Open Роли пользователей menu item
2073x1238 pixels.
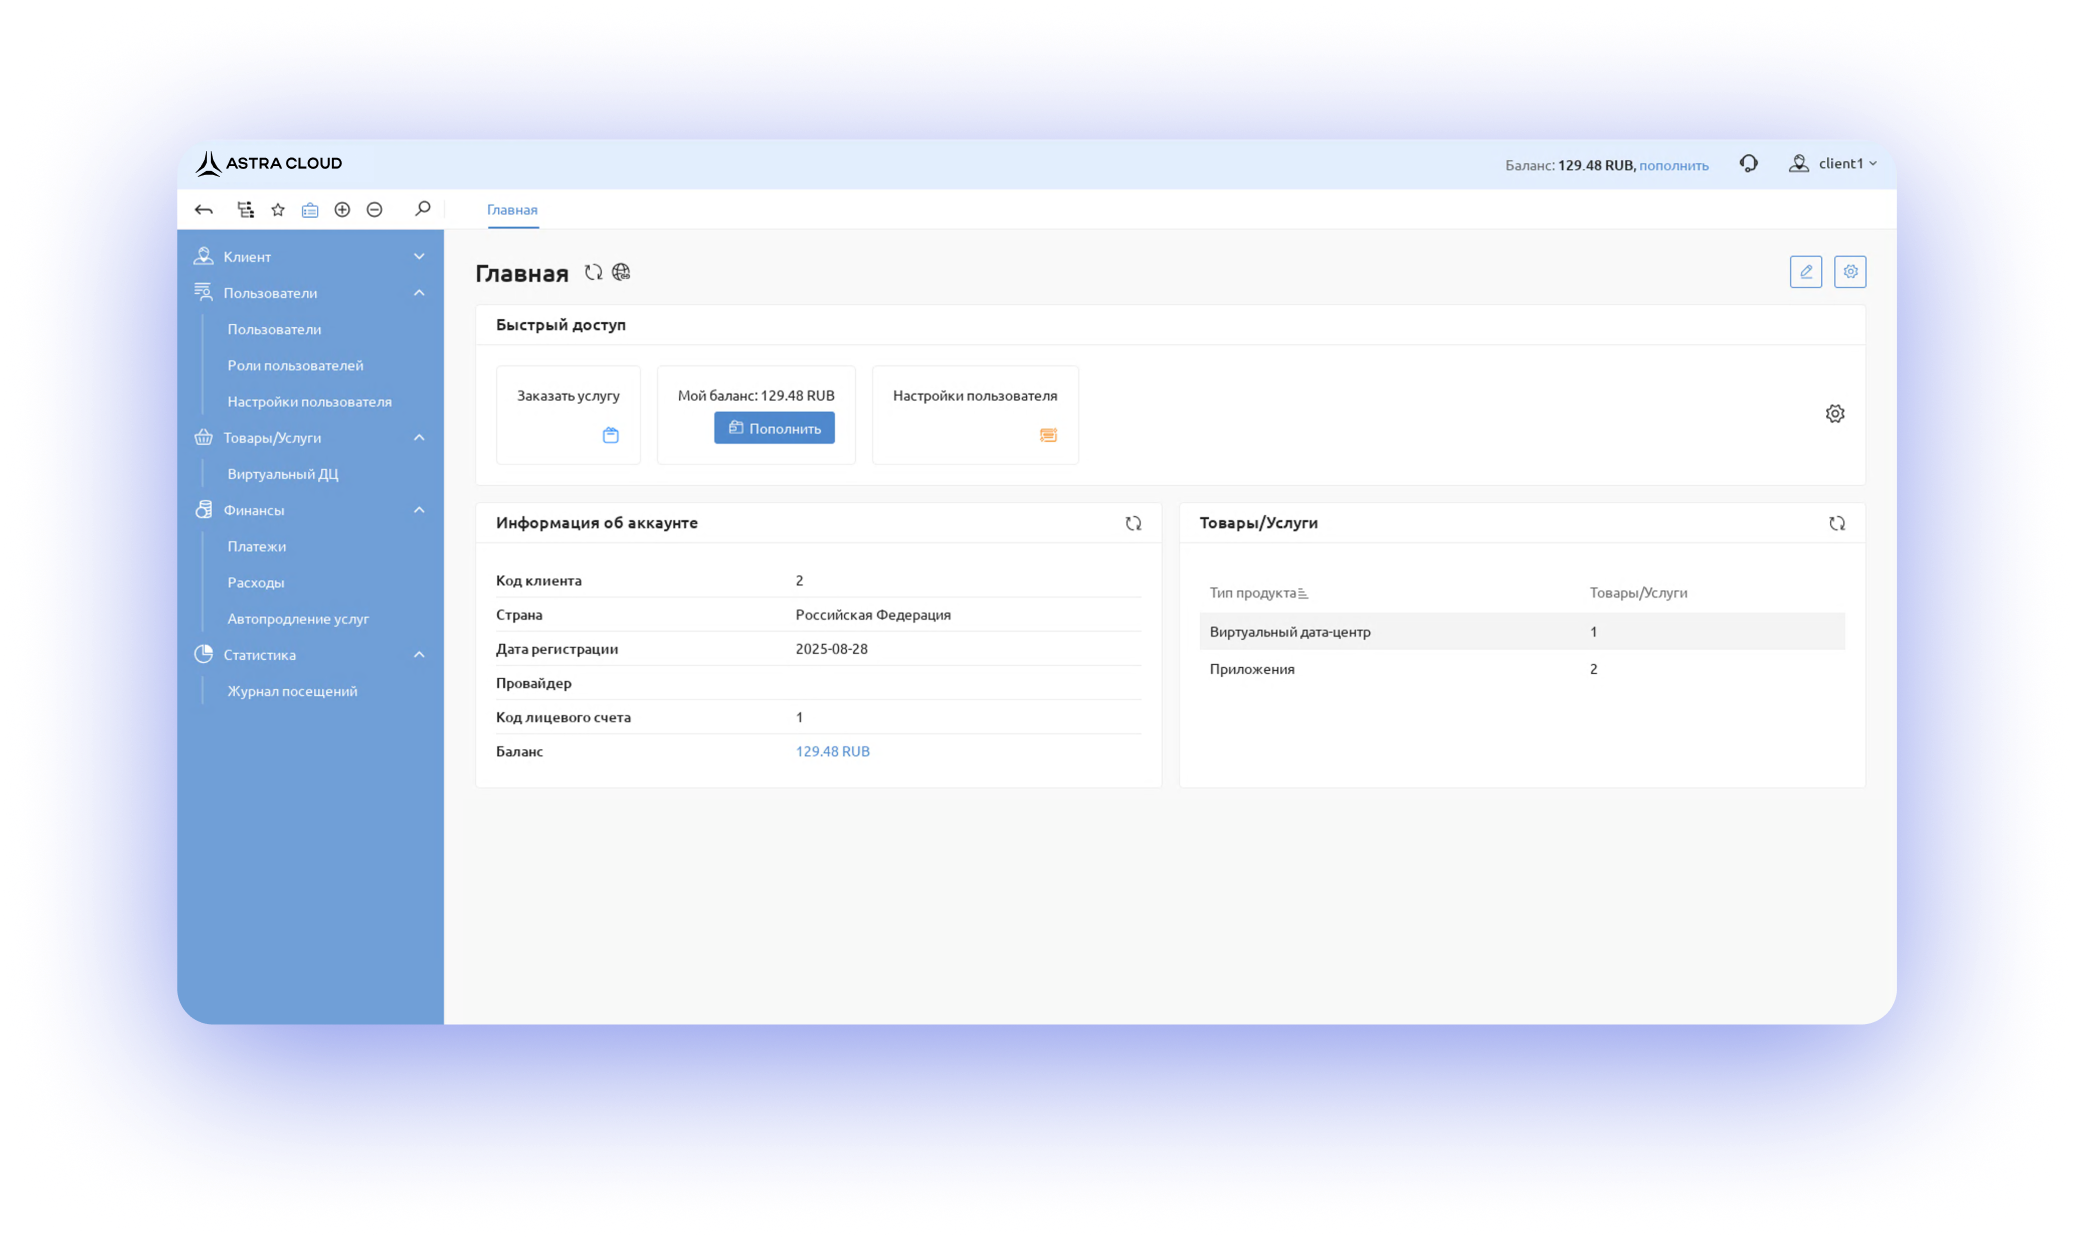295,365
